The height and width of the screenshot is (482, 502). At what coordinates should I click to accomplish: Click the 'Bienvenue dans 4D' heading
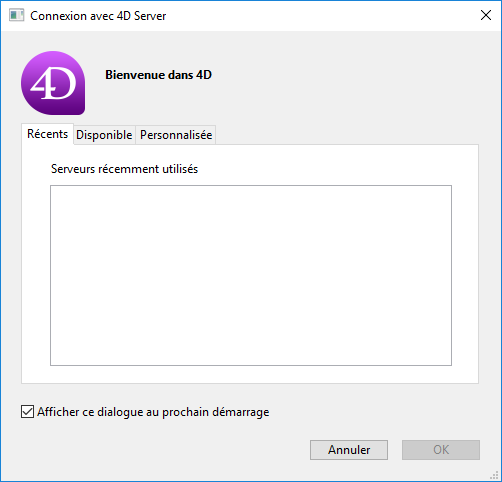pos(158,75)
